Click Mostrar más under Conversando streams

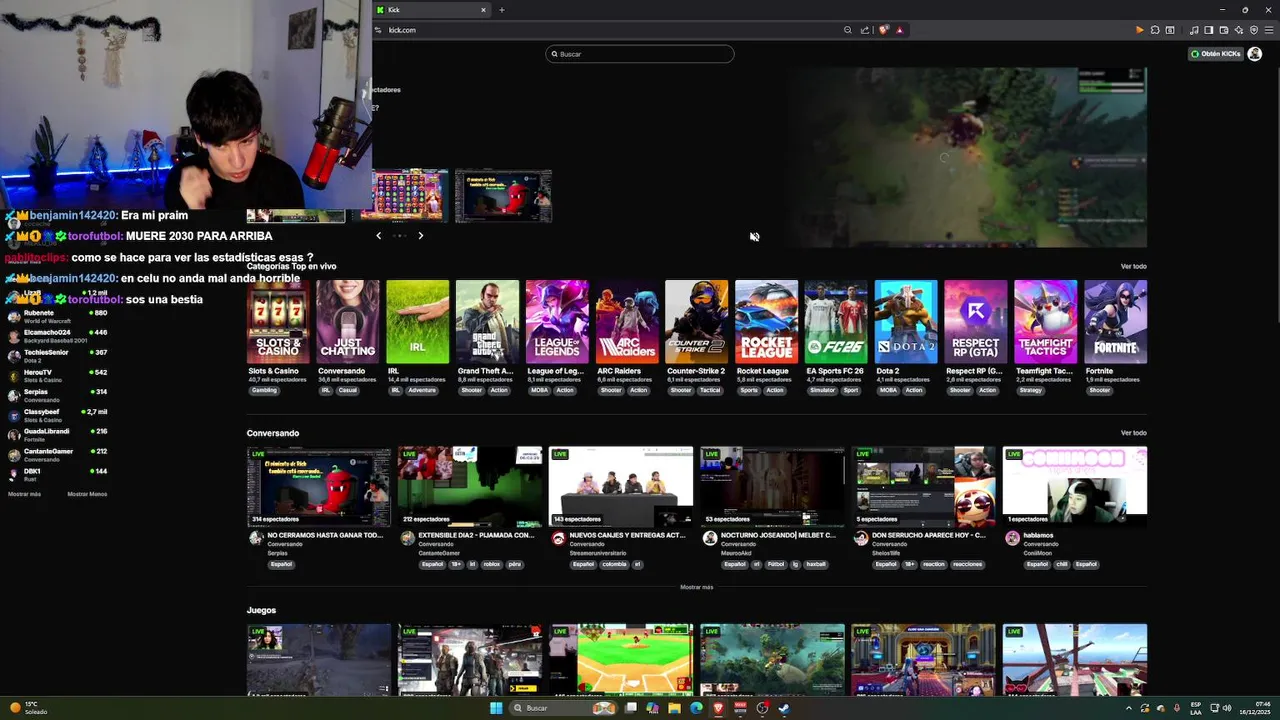696,587
